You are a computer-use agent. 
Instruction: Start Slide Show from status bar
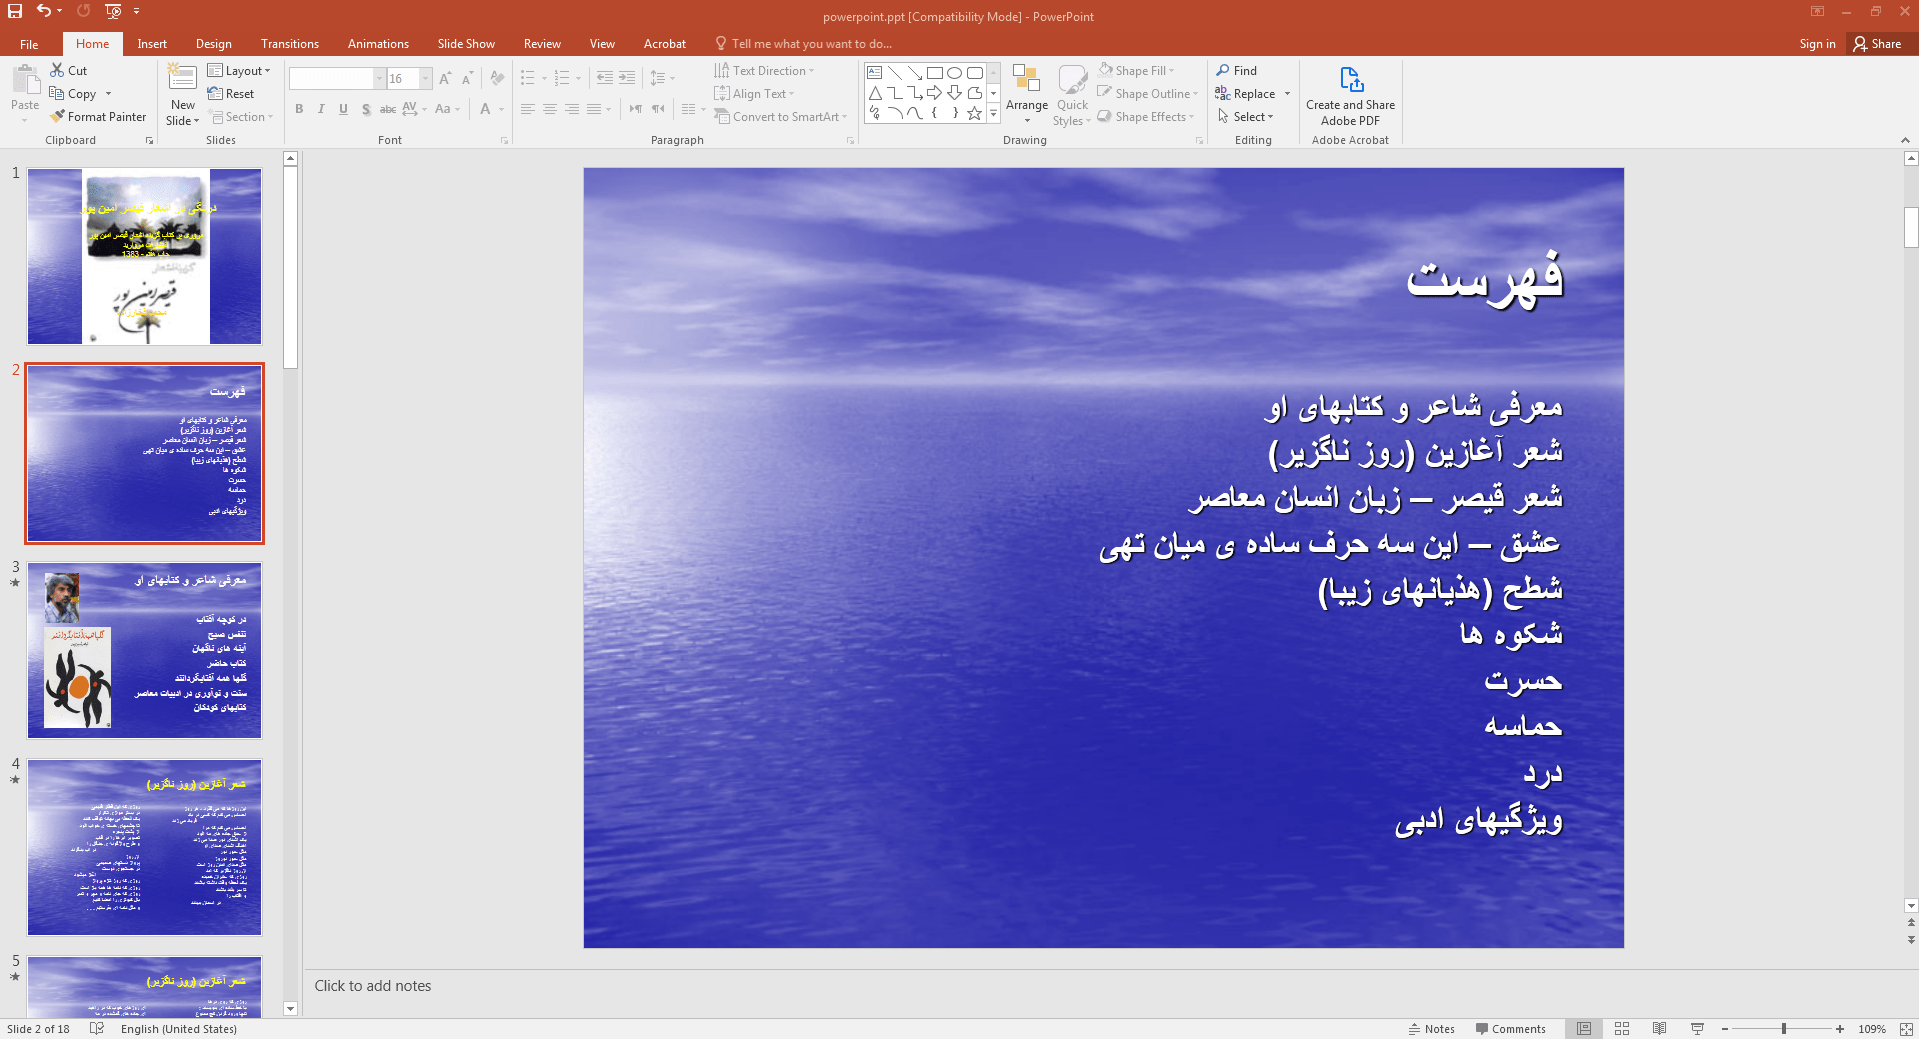(1697, 1029)
